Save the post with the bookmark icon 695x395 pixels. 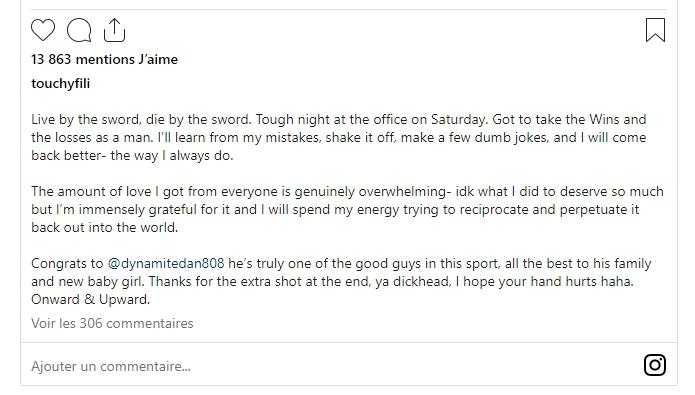coord(656,30)
